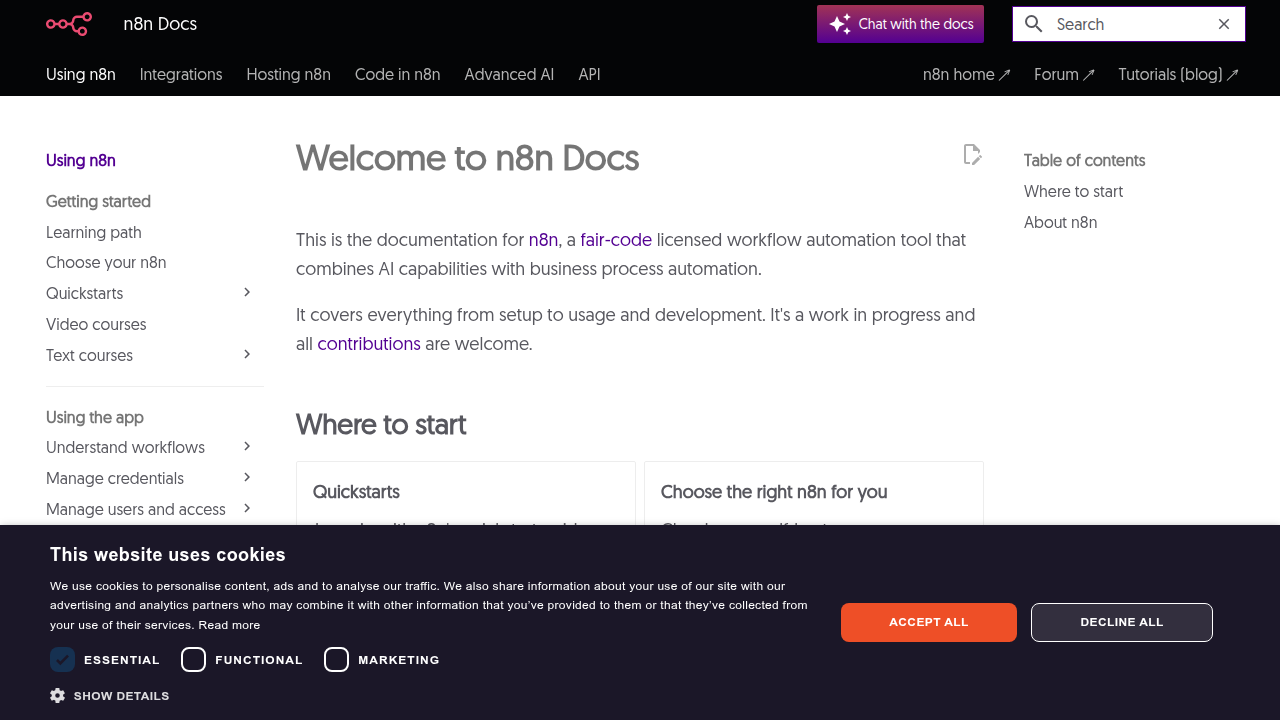Click the Chat with the docs button
Image resolution: width=1280 pixels, height=720 pixels.
pos(900,24)
